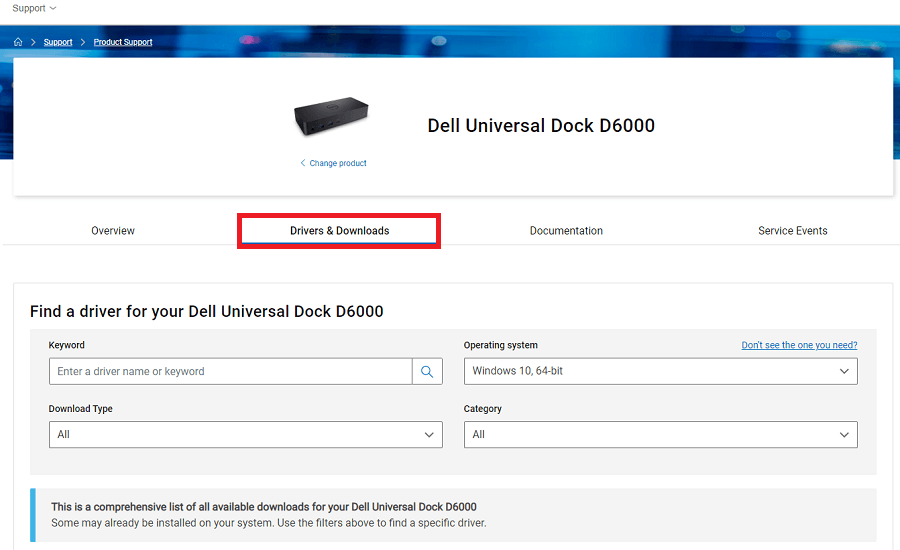Click 'Find a driver for your Dell' heading
The height and width of the screenshot is (550, 900).
coord(207,312)
